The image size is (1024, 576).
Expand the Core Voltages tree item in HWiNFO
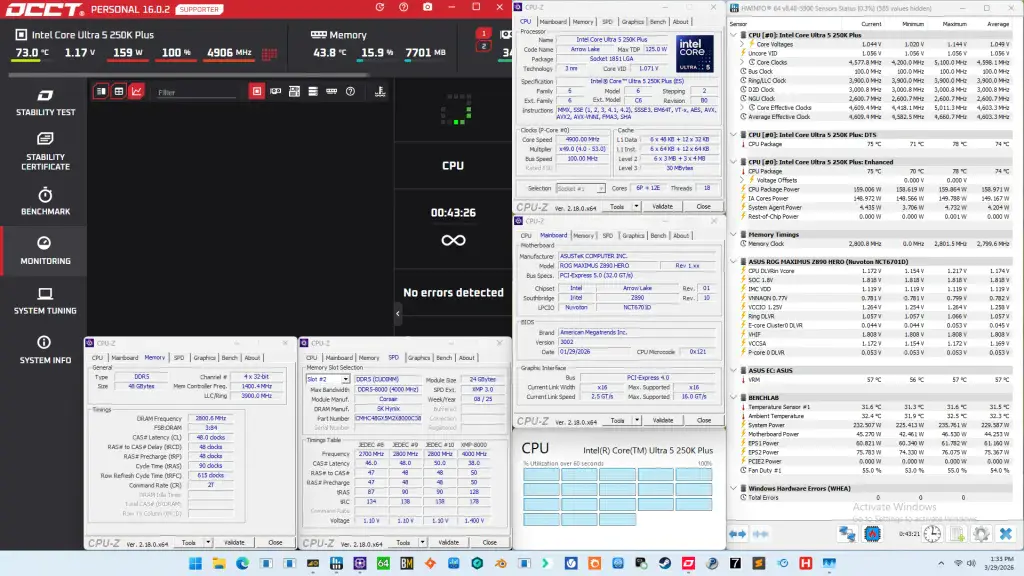[743, 44]
